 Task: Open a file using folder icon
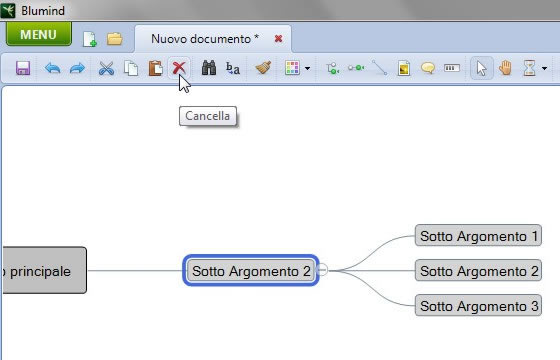pos(115,38)
